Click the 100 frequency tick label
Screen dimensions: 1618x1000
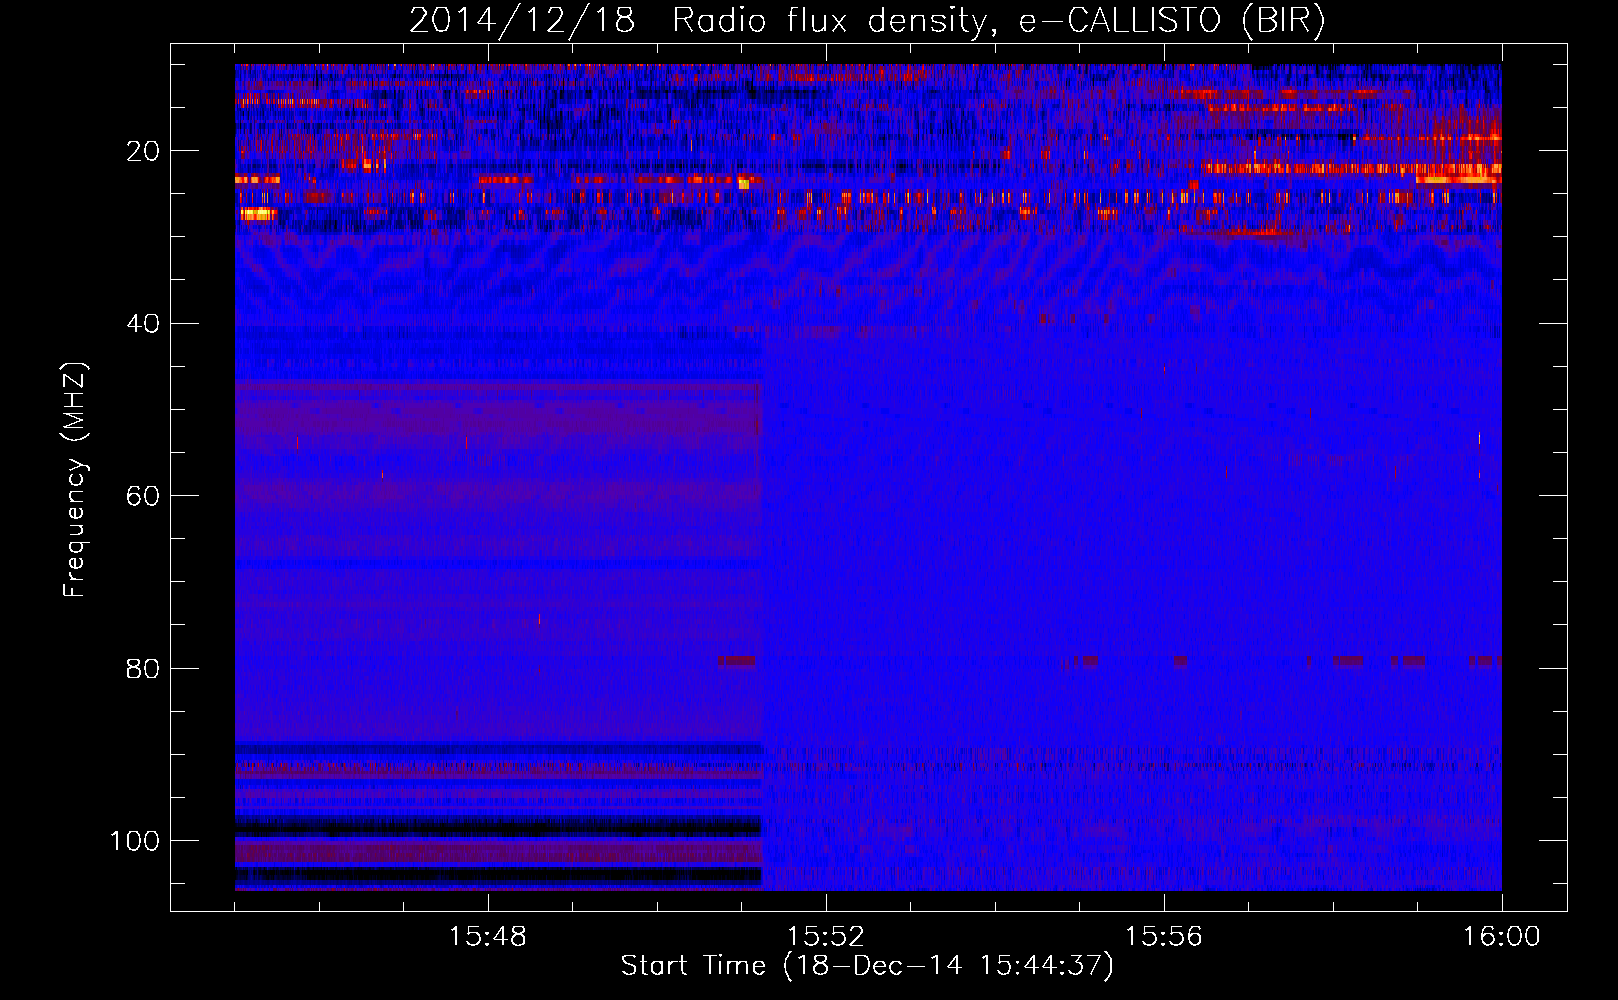click(x=135, y=841)
